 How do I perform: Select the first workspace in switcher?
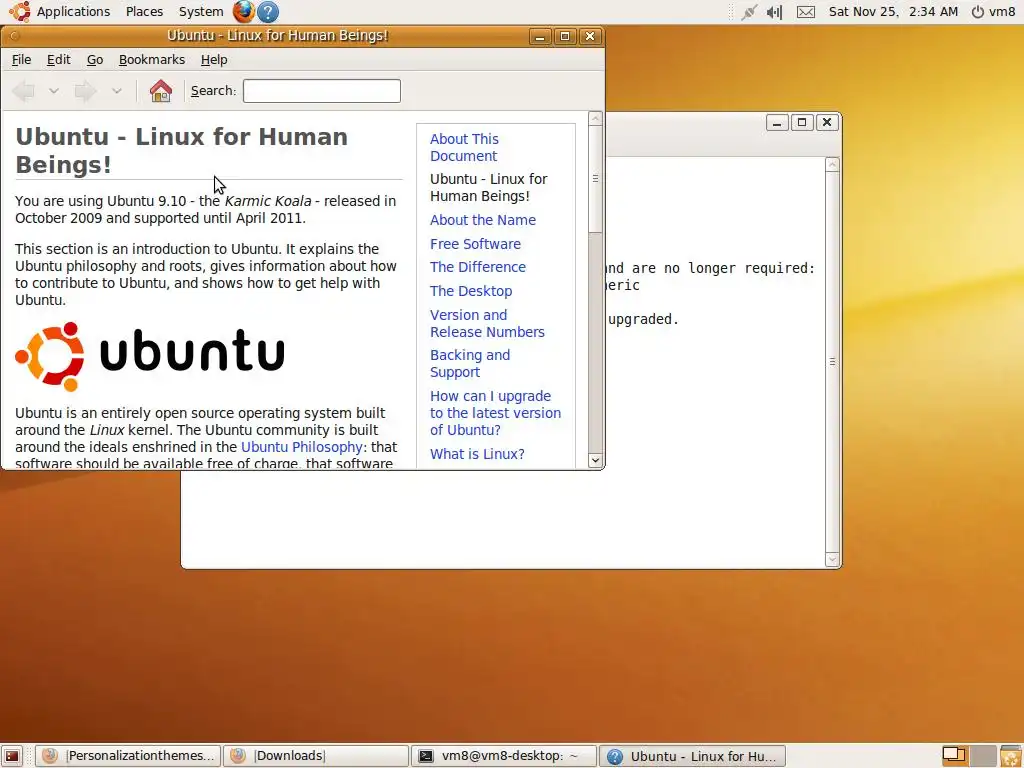coord(954,756)
